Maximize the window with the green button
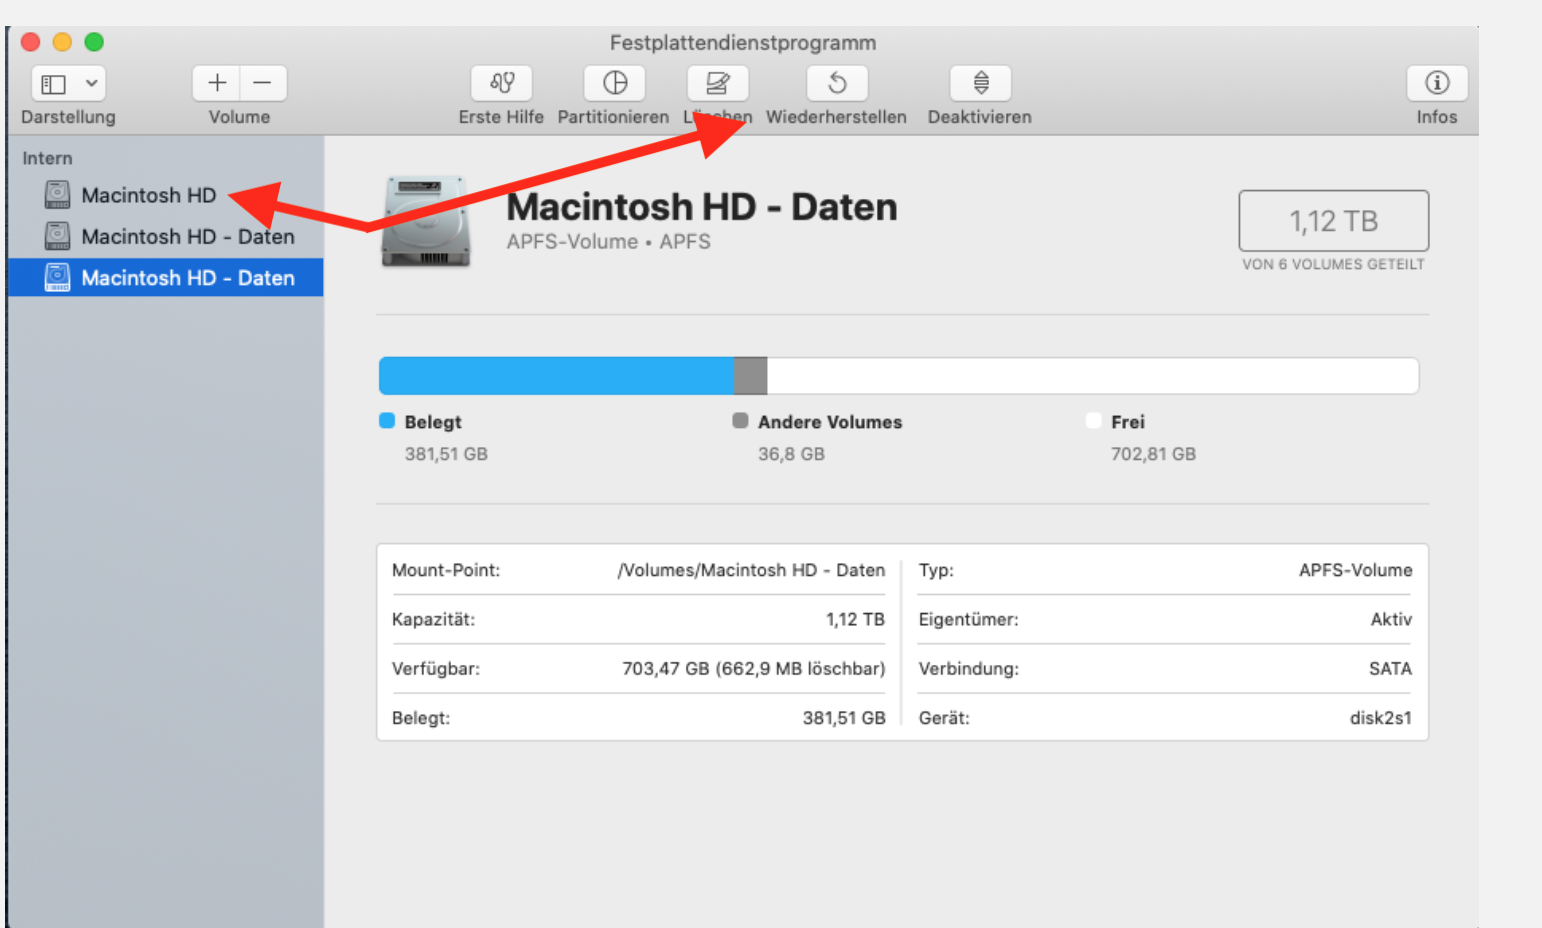This screenshot has height=928, width=1542. [x=94, y=42]
